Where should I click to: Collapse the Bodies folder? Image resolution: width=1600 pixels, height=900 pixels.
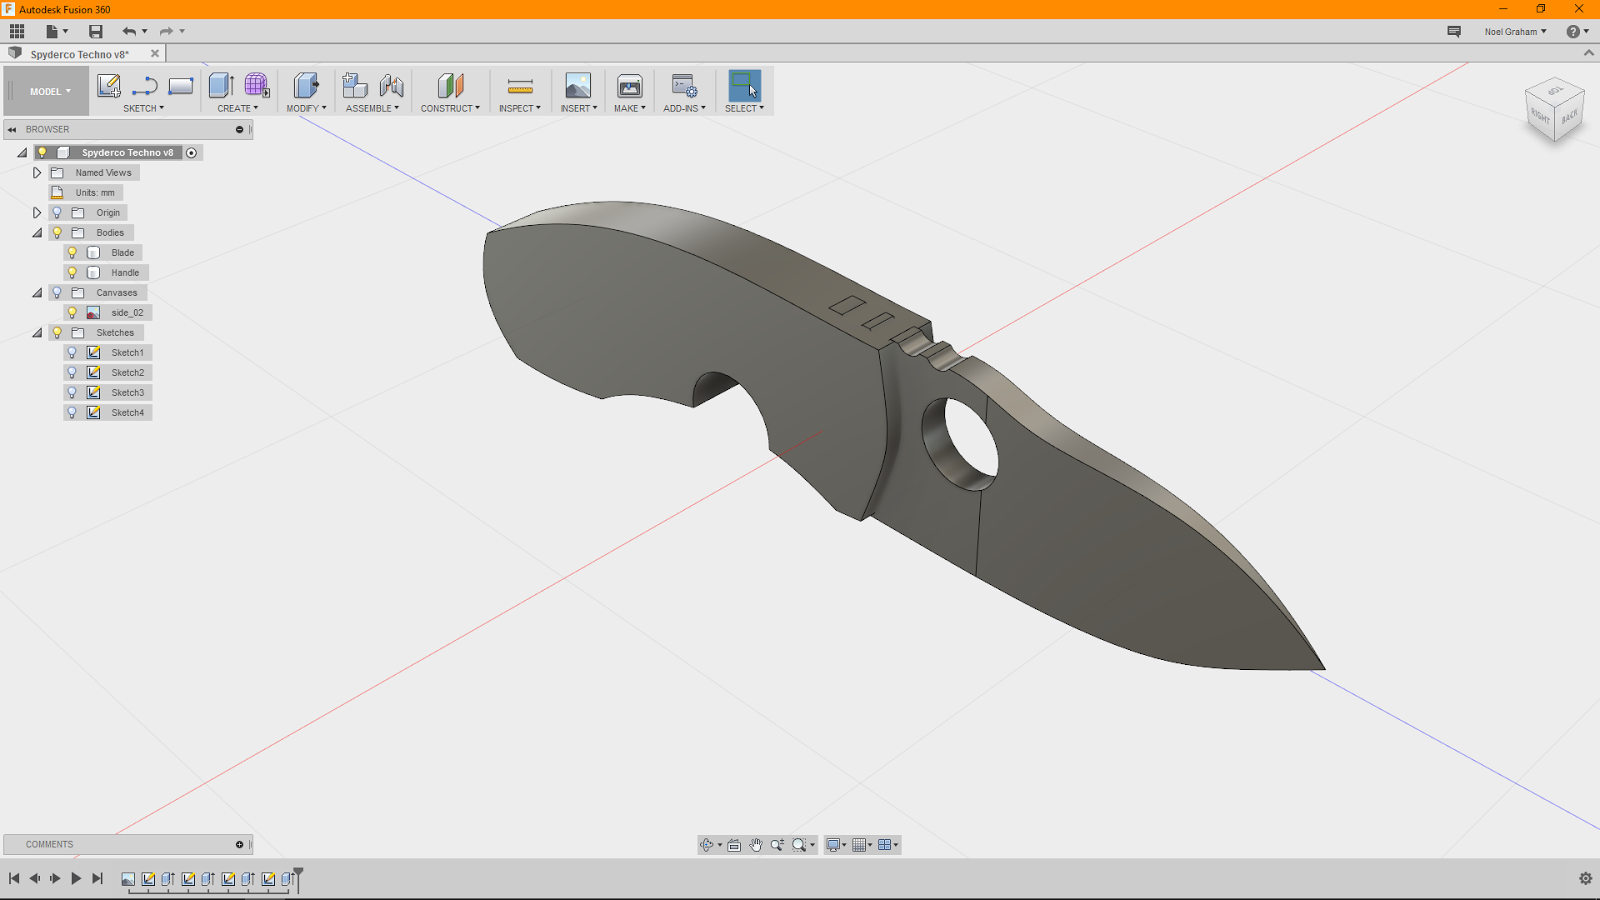tap(37, 233)
